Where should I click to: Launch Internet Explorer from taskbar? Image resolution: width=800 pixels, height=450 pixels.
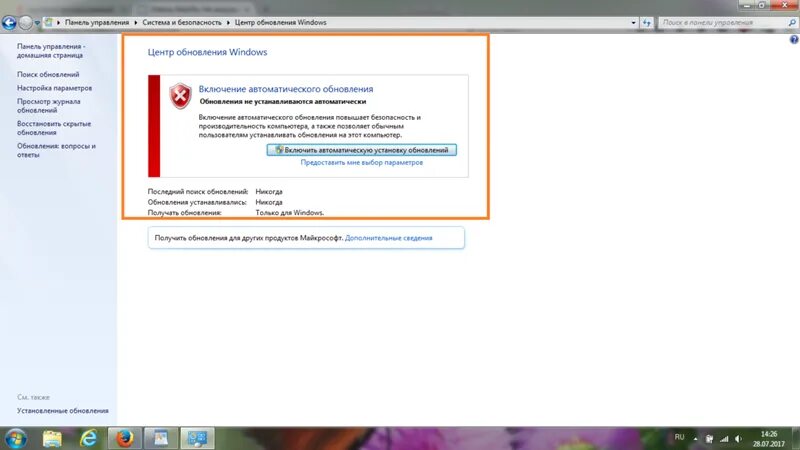pos(88,438)
